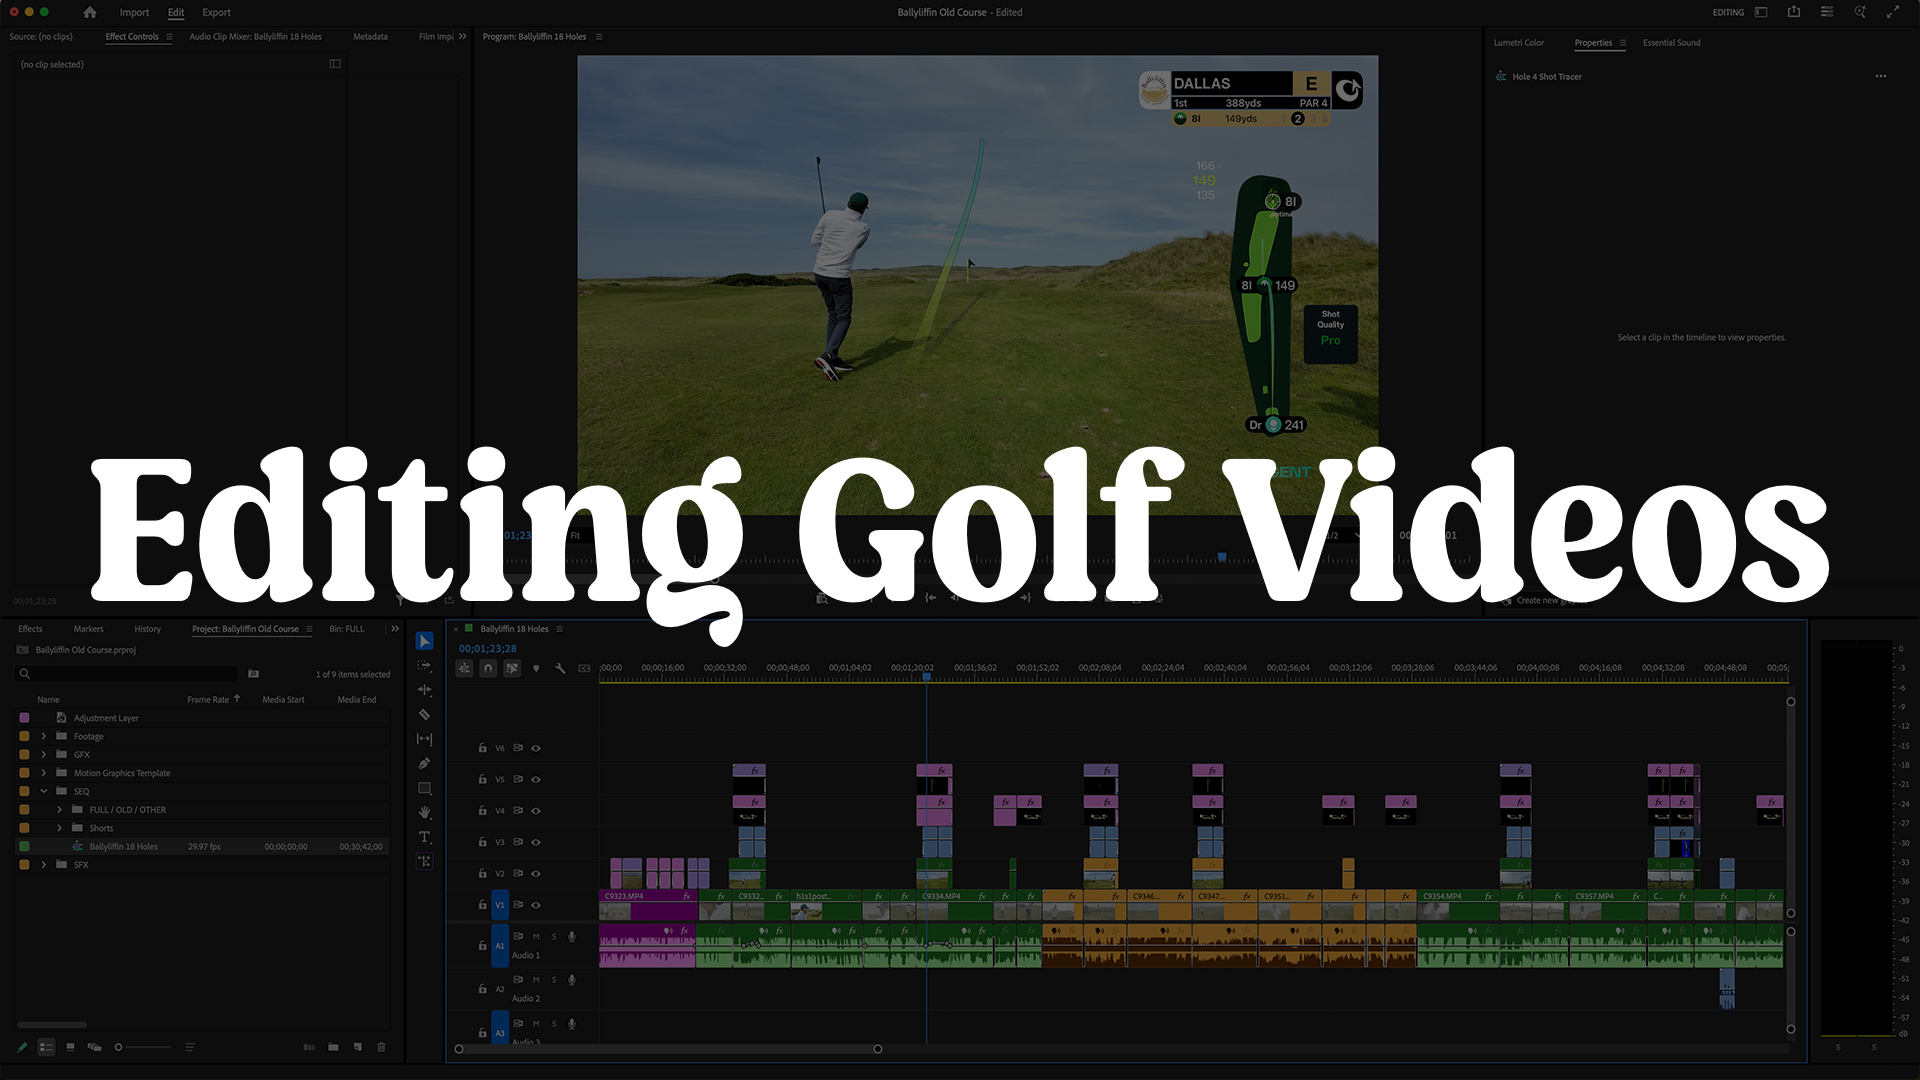Select the Ripple Edit tool

point(424,690)
